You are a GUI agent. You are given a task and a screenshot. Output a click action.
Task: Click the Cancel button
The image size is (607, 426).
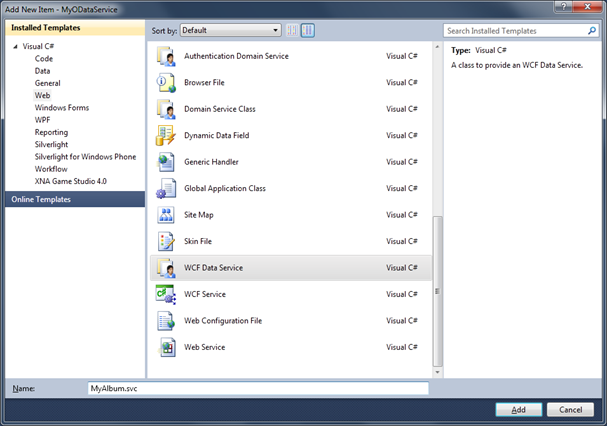pyautogui.click(x=569, y=410)
